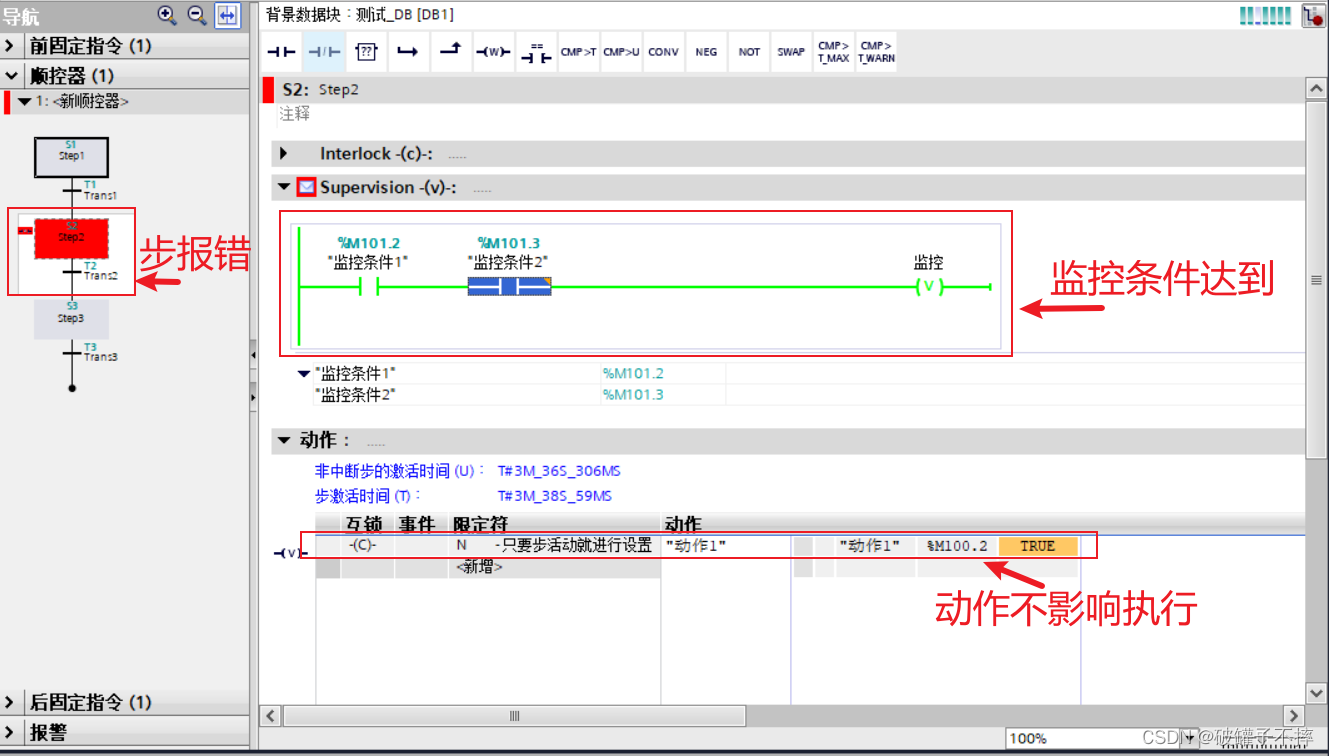Click the monitoring status bar icon
This screenshot has width=1329, height=756.
pyautogui.click(x=1265, y=15)
